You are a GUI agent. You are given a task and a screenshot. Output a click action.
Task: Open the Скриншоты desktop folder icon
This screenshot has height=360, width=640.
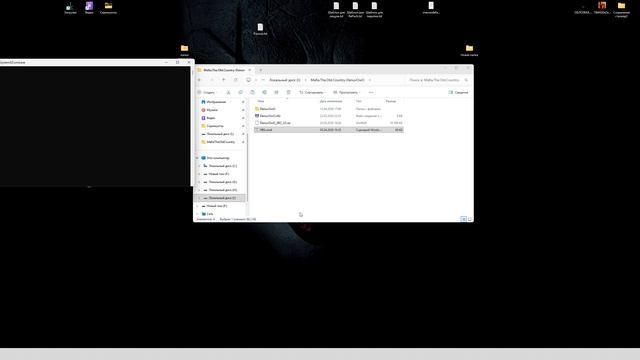pyautogui.click(x=108, y=8)
